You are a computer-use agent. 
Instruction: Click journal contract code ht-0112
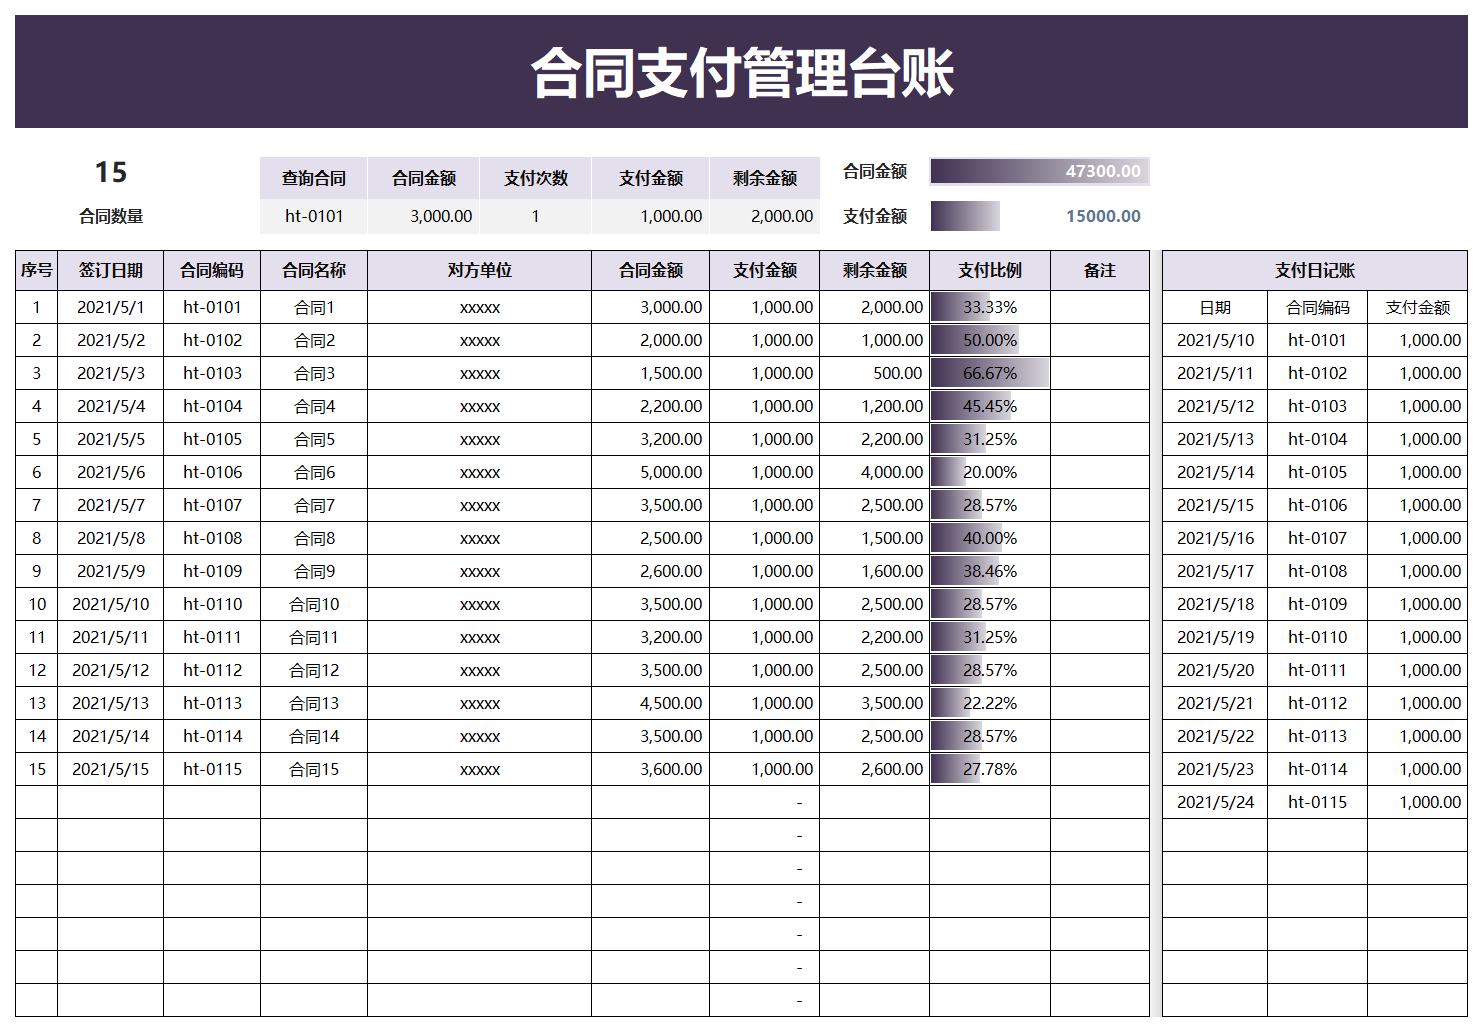pos(1317,703)
